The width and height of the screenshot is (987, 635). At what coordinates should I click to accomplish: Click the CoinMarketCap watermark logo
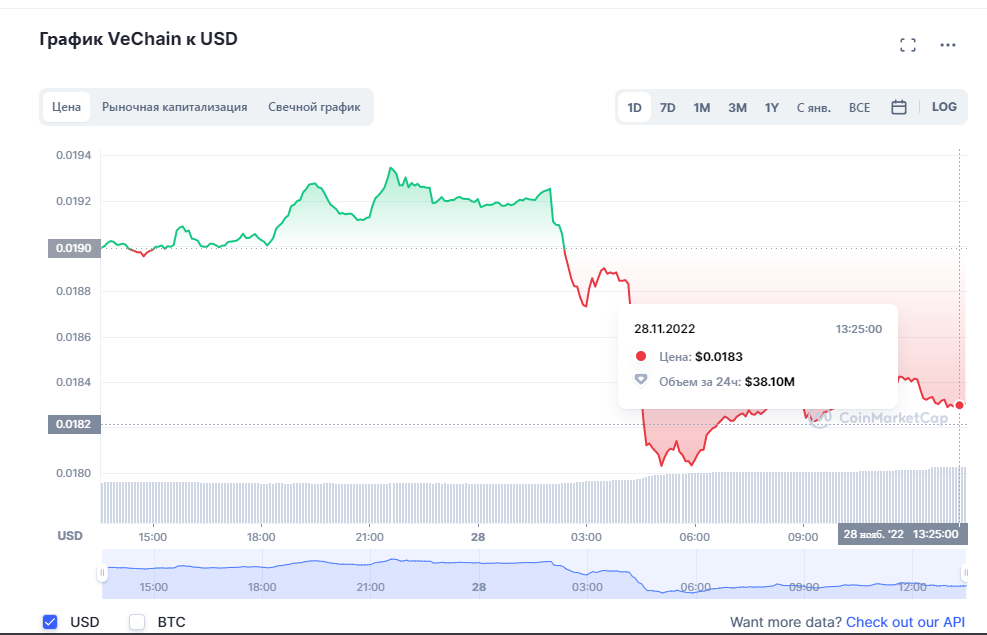pos(878,418)
